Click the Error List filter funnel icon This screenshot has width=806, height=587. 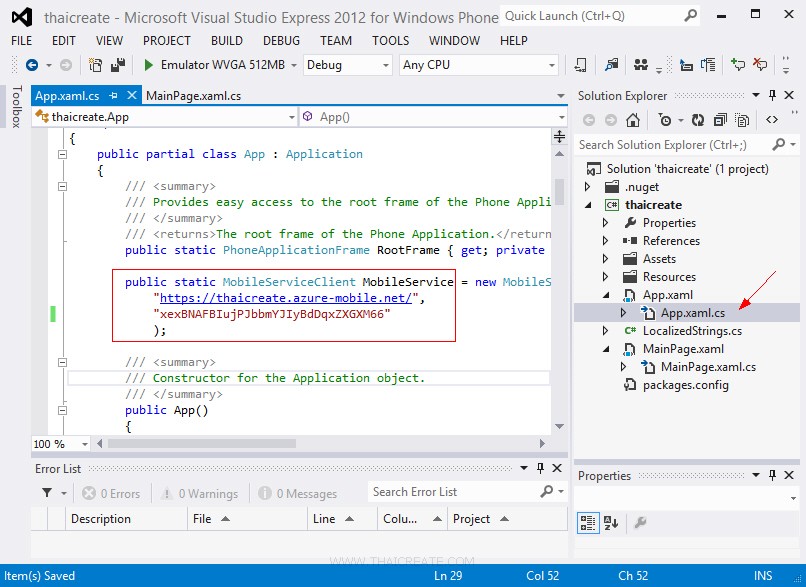point(47,493)
